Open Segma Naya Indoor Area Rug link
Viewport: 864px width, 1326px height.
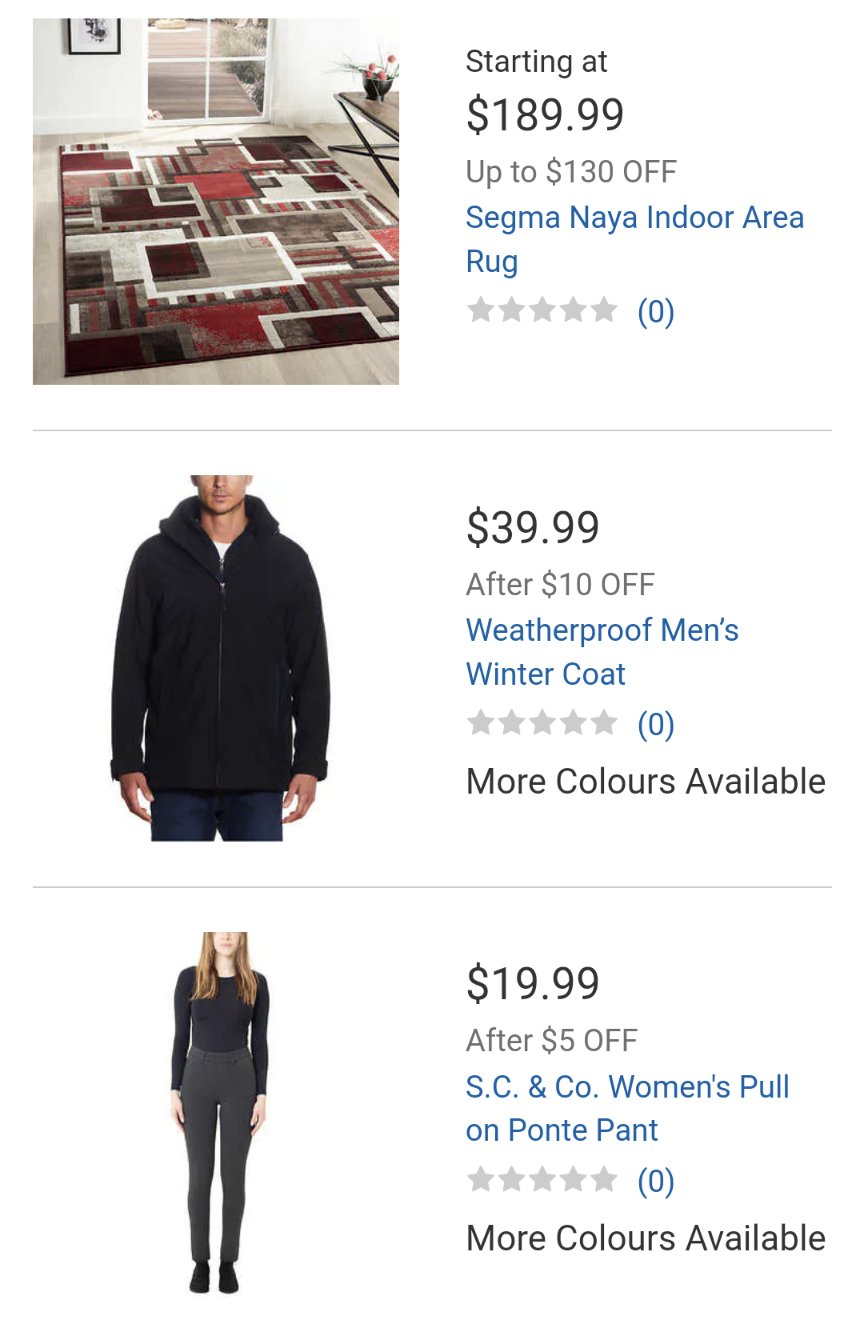(x=635, y=239)
